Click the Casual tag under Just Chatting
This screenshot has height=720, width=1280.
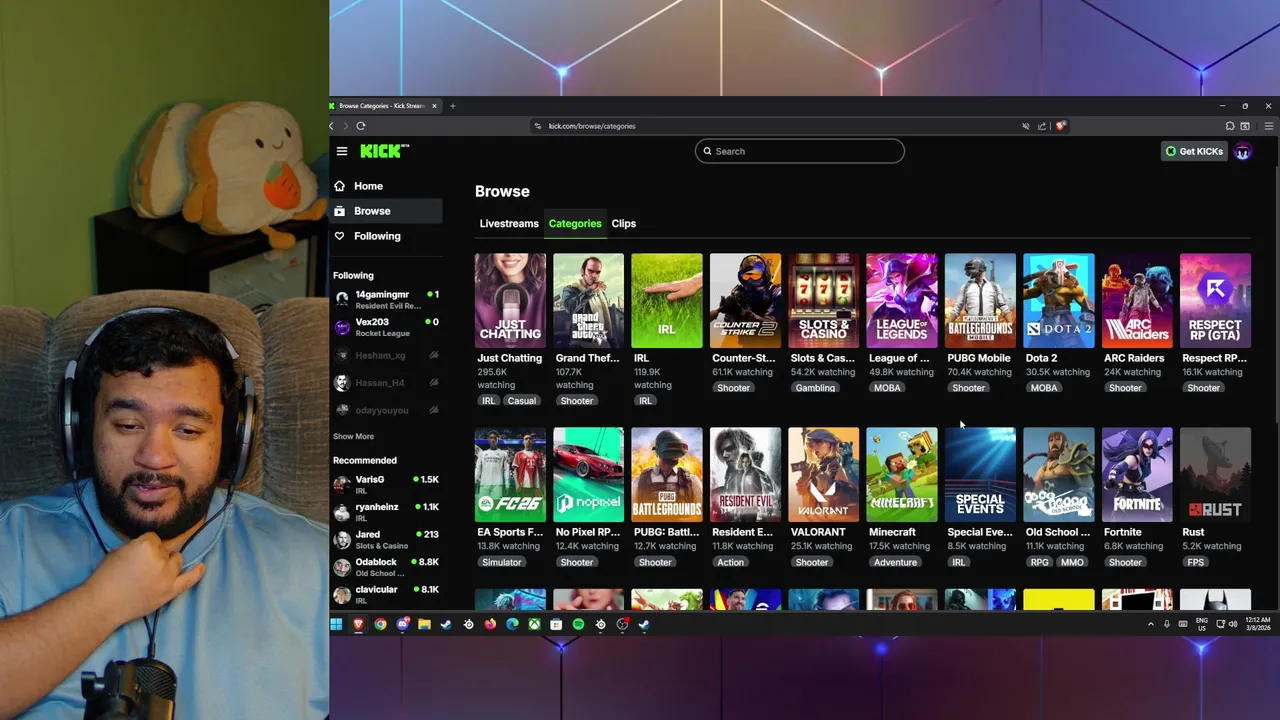(x=521, y=401)
